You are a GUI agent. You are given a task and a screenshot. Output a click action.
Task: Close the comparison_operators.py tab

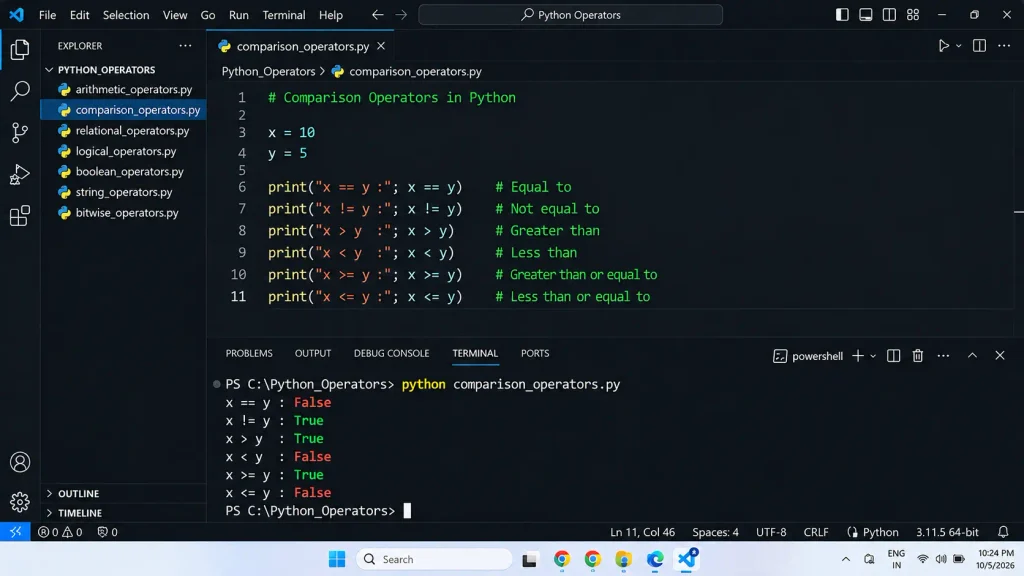[381, 46]
